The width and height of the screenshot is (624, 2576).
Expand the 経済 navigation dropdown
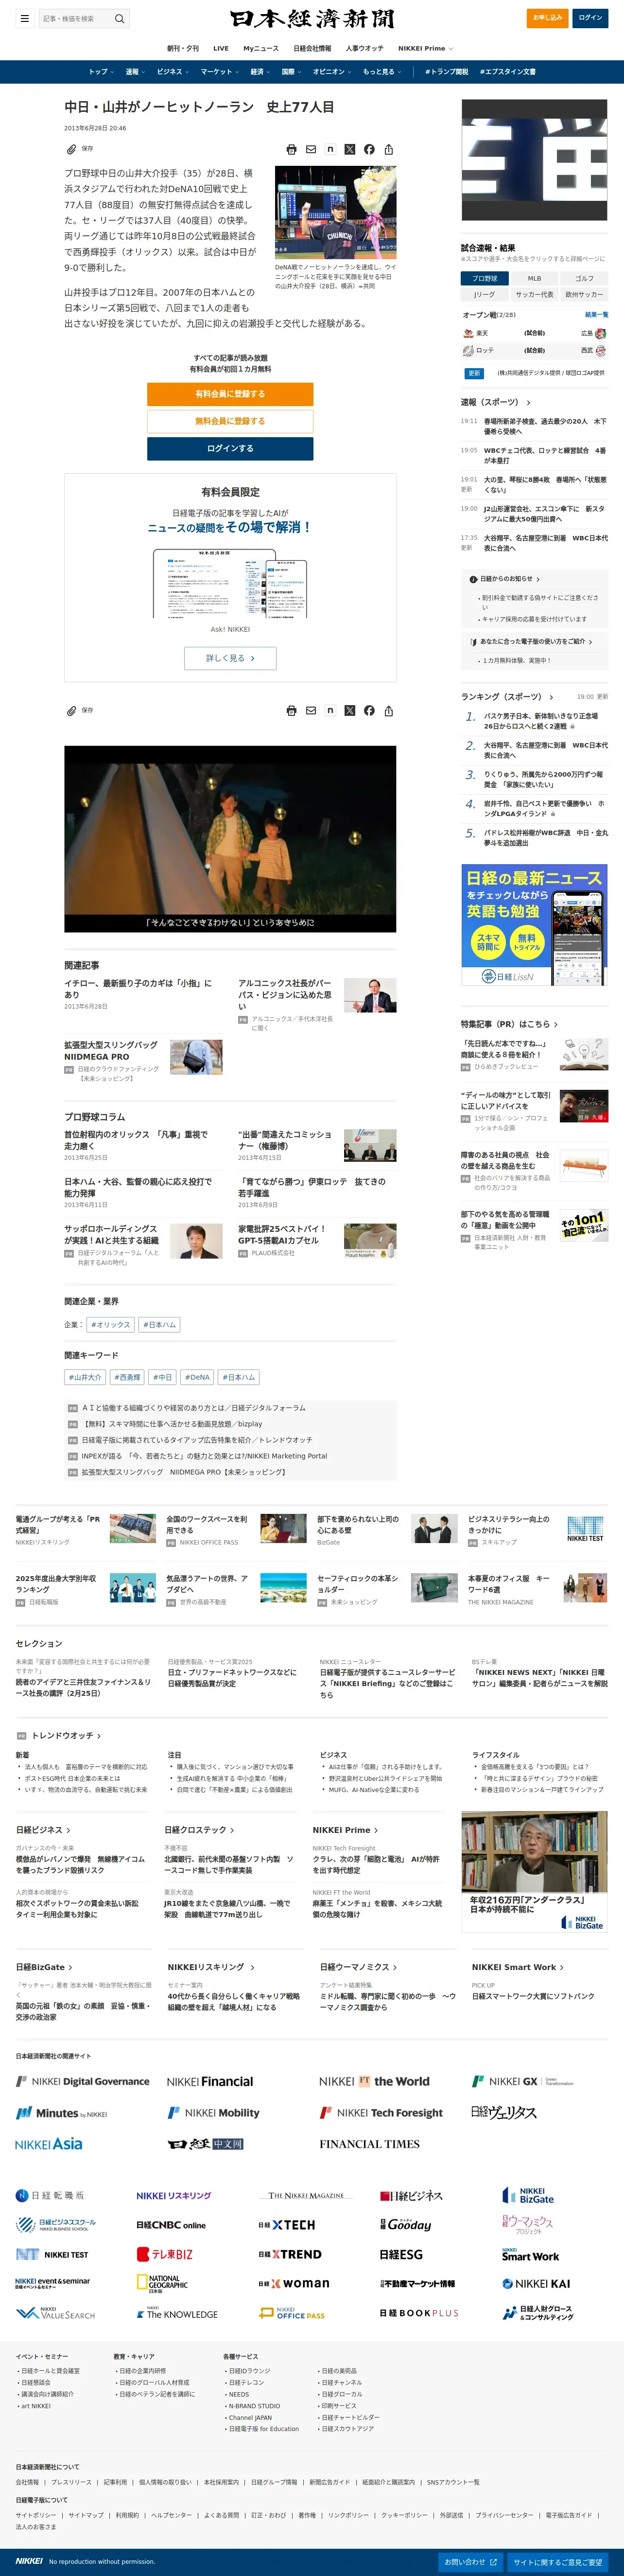[x=260, y=72]
